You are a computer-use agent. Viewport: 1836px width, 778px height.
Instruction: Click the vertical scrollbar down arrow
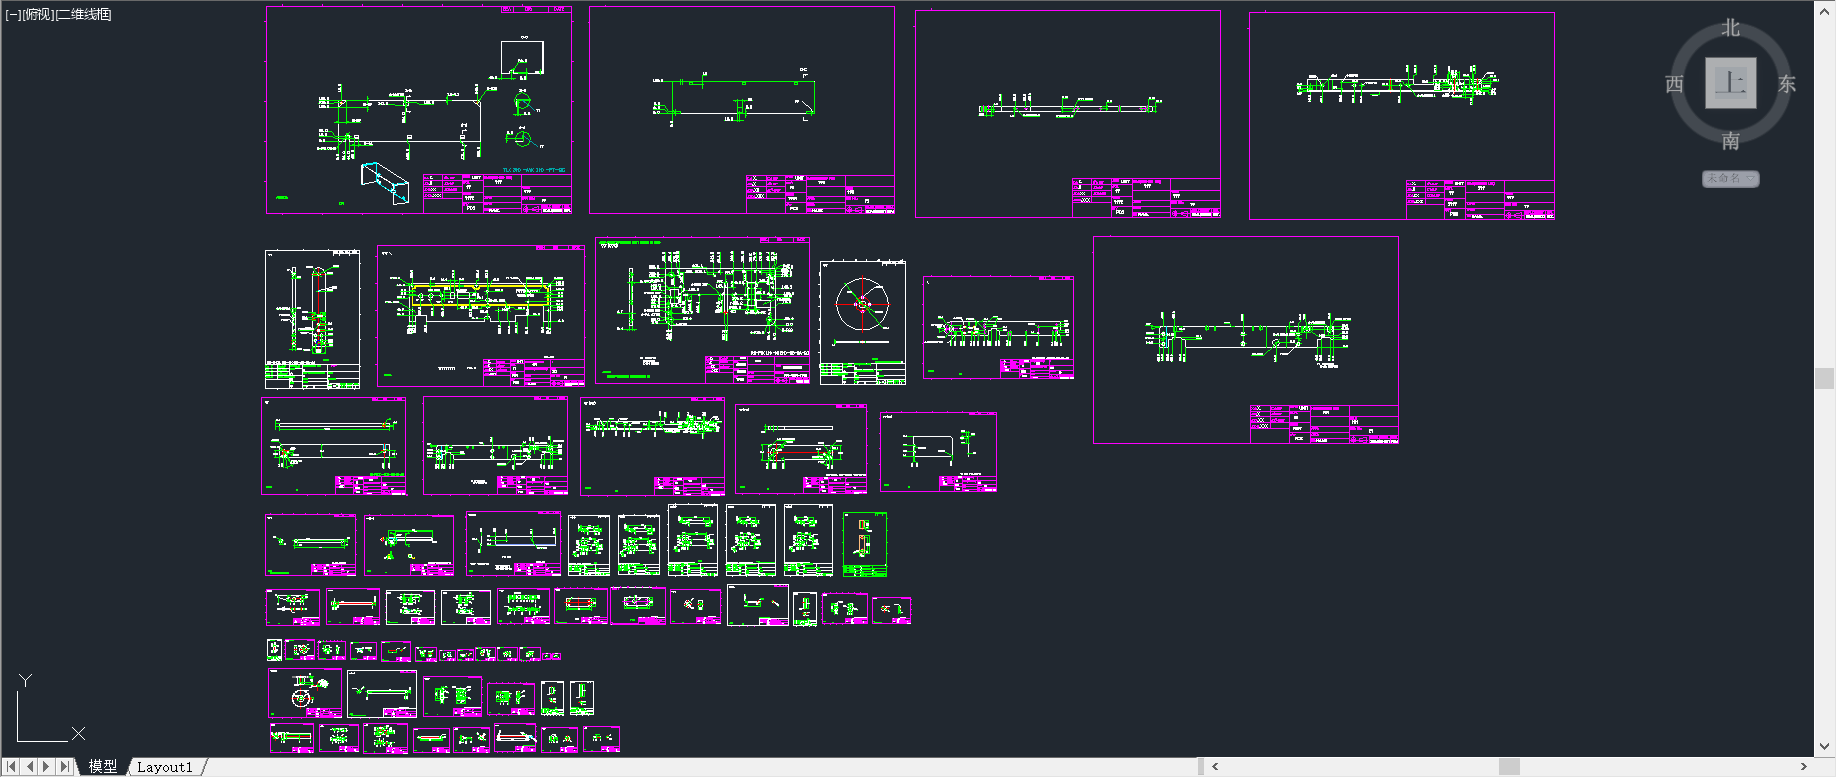[x=1825, y=746]
